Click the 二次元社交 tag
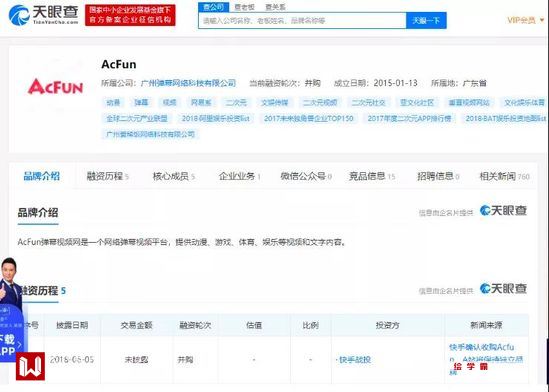The image size is (549, 392). tap(368, 102)
